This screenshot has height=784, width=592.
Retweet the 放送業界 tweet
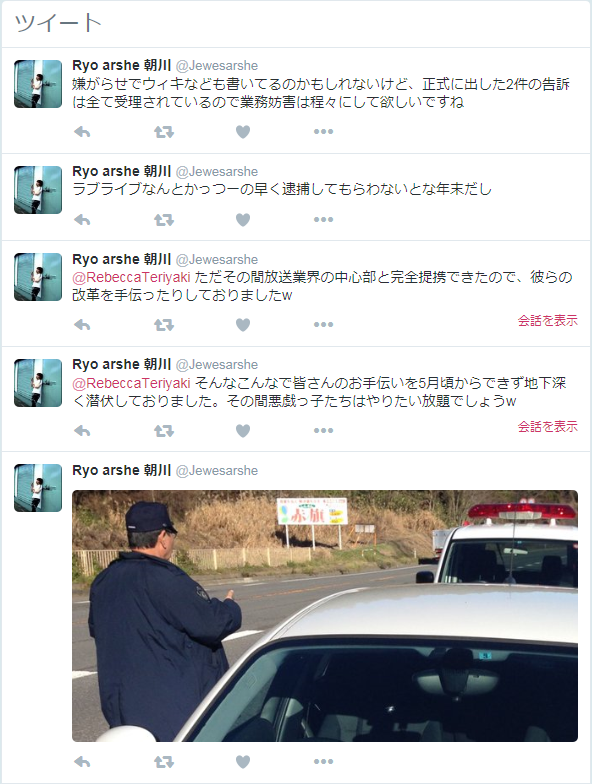pos(164,325)
